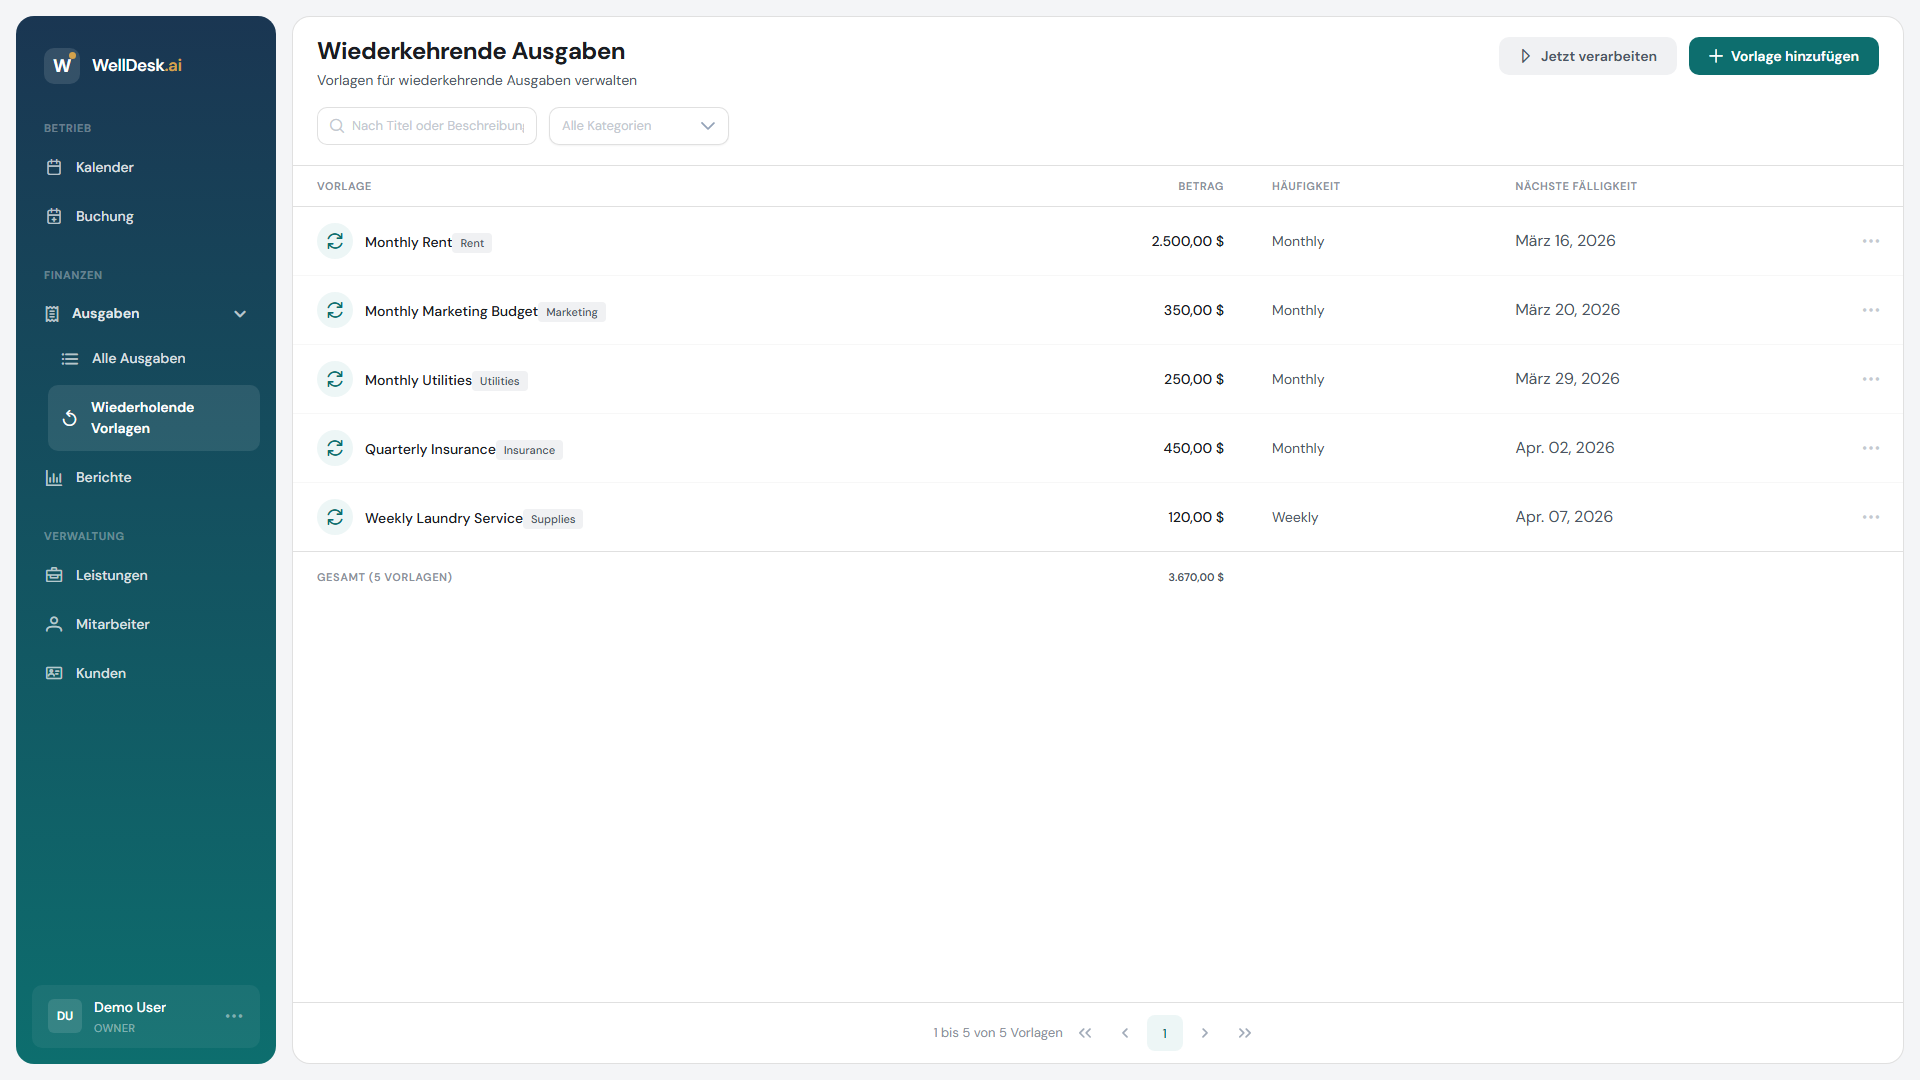
Task: Click Vorlage hinzufügen button
Action: tap(1783, 56)
